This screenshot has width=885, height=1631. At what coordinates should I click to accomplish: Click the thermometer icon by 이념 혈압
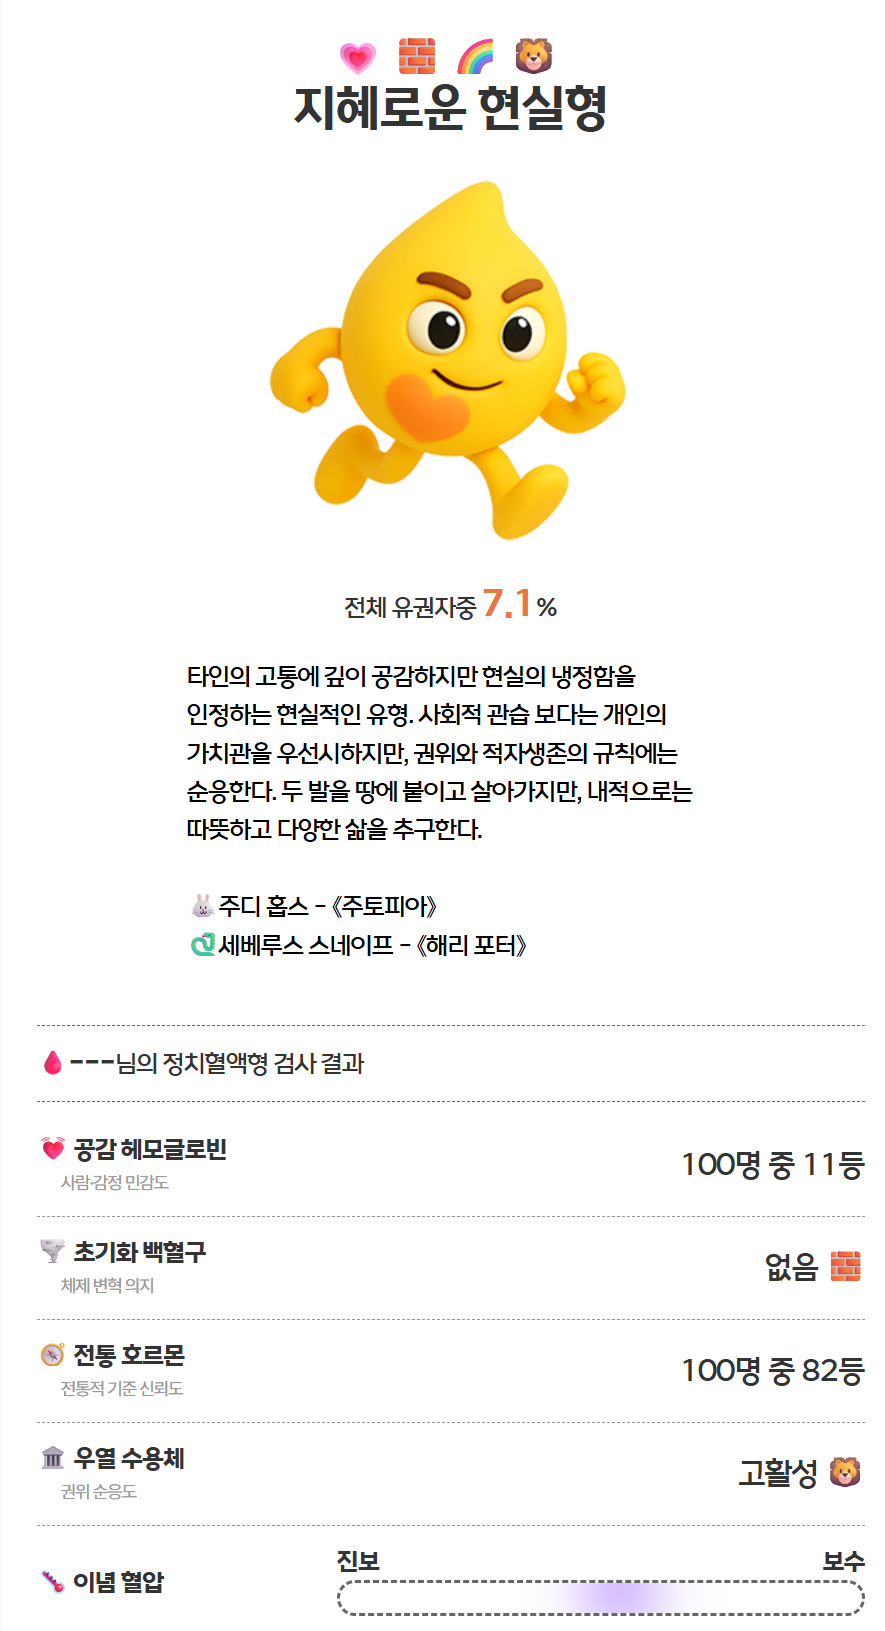(x=53, y=1581)
